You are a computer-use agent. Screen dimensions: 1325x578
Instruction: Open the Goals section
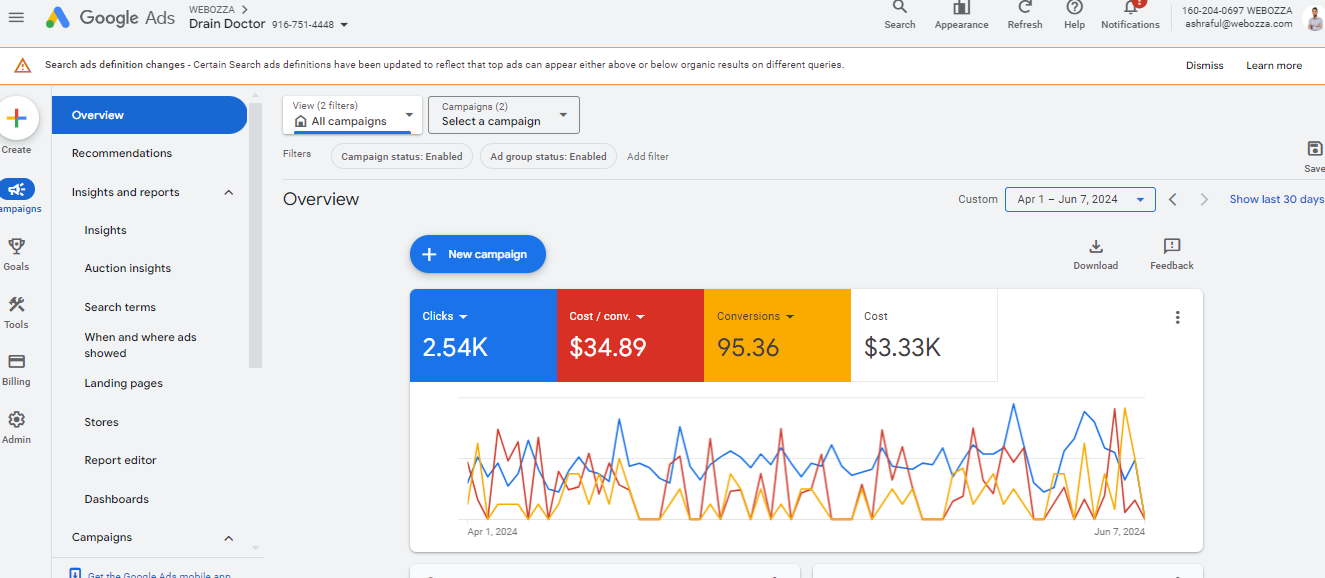tap(16, 250)
